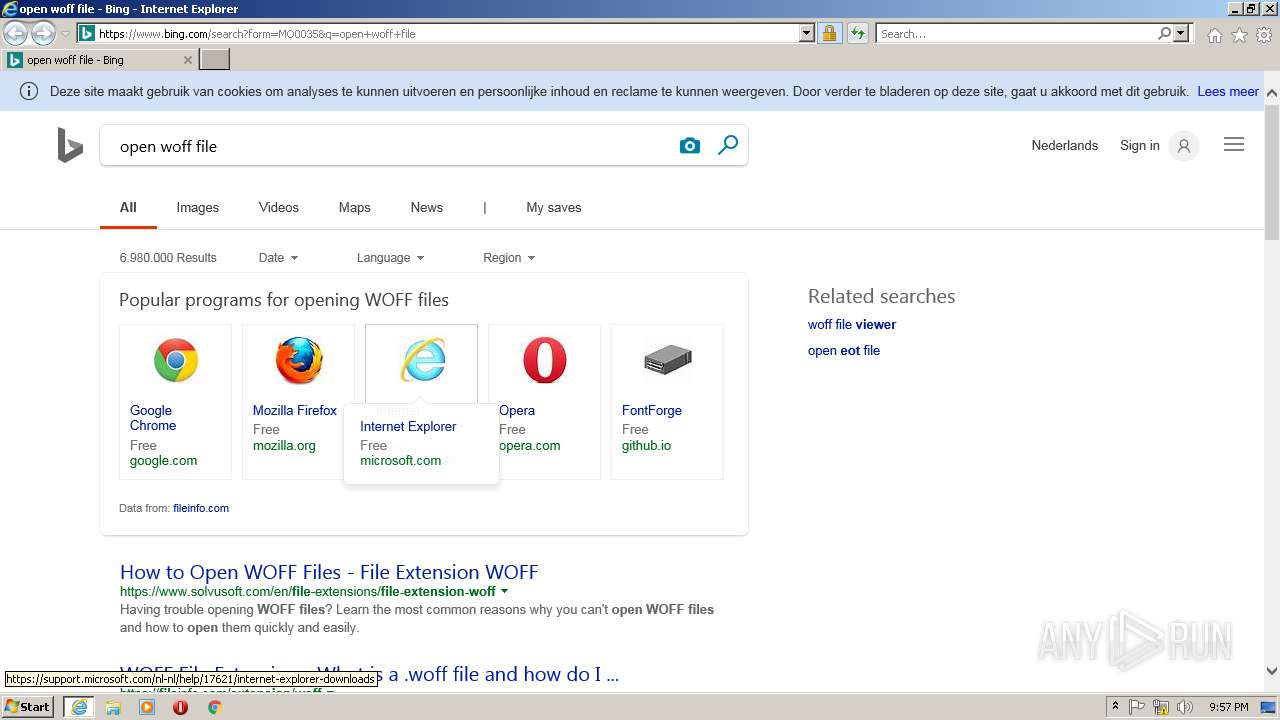The width and height of the screenshot is (1280, 720).
Task: Click the Bing logo
Action: click(69, 146)
